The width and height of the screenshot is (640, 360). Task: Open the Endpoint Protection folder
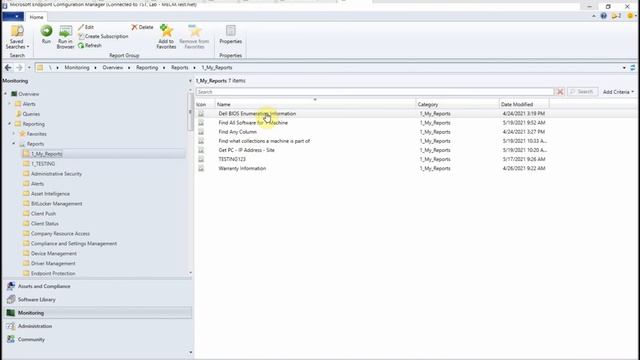(x=53, y=273)
